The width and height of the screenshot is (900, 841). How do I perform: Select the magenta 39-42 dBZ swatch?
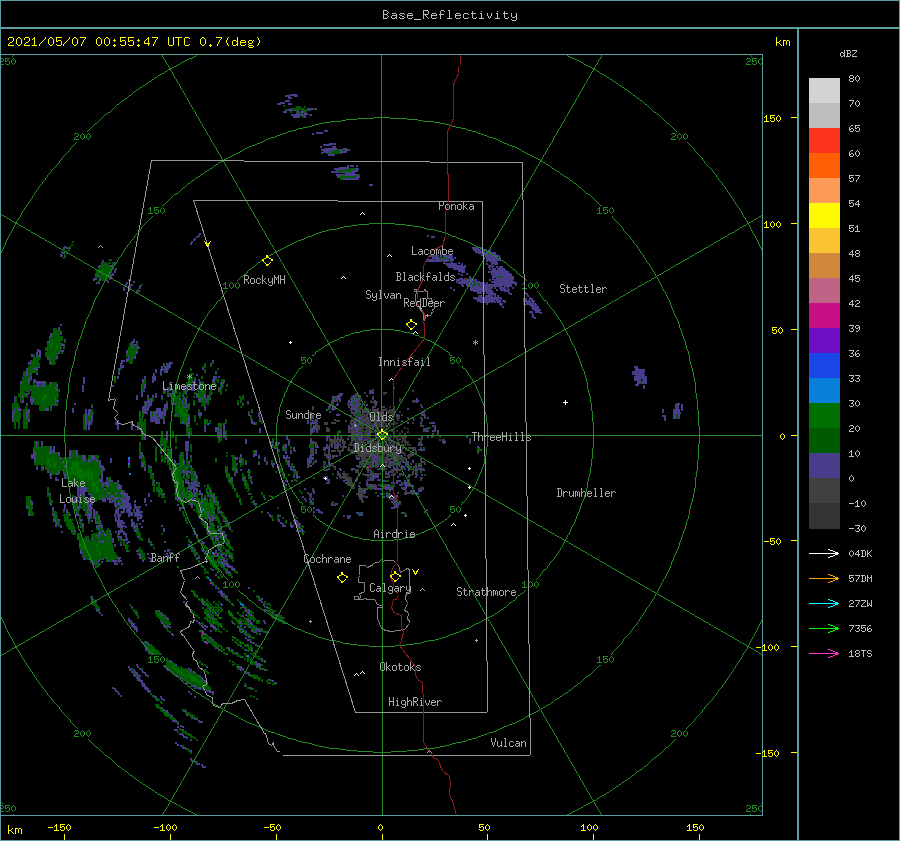click(824, 316)
